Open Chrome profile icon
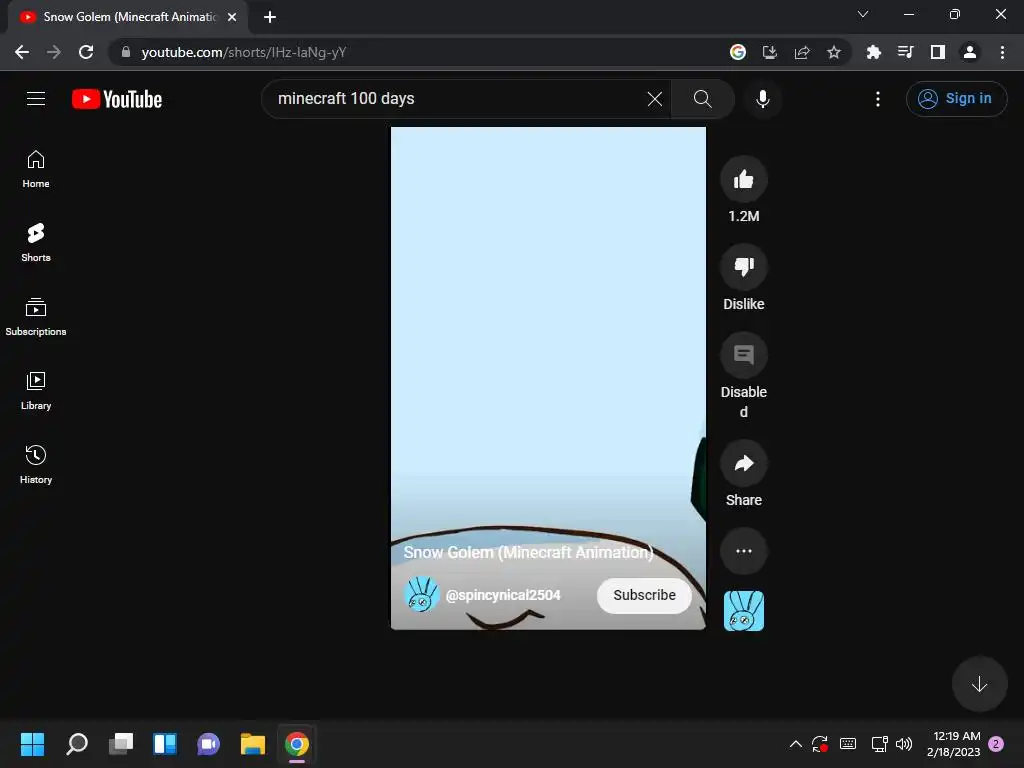The height and width of the screenshot is (768, 1024). (969, 52)
